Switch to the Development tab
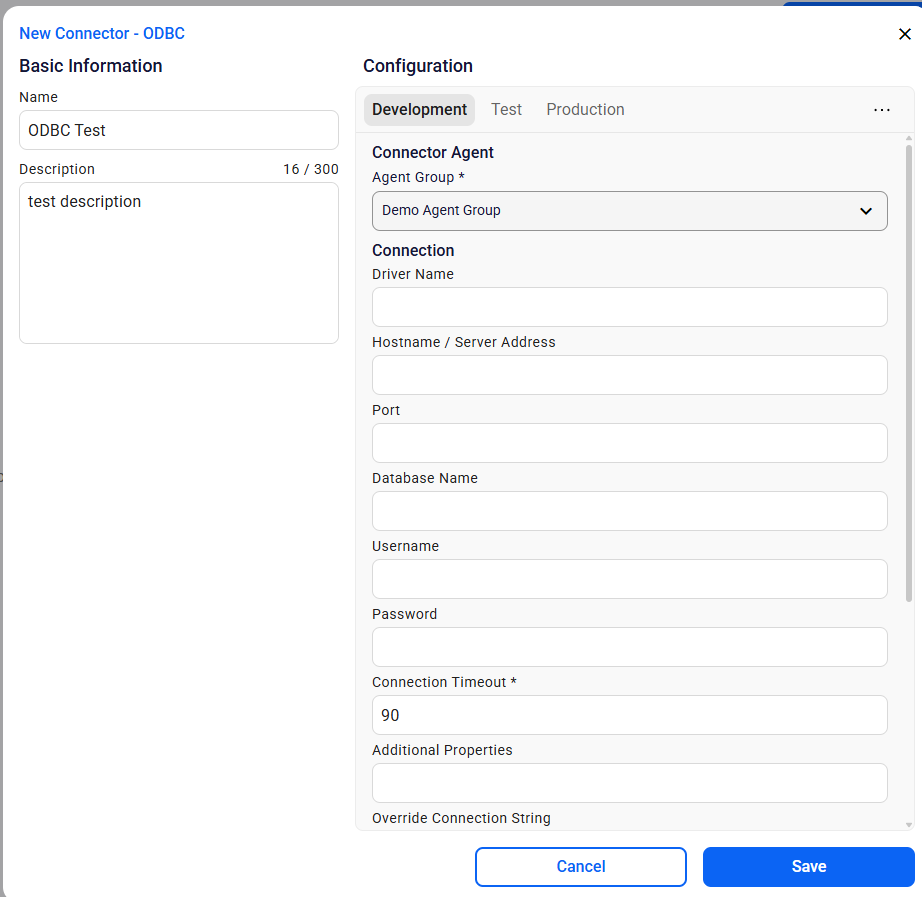 (419, 110)
